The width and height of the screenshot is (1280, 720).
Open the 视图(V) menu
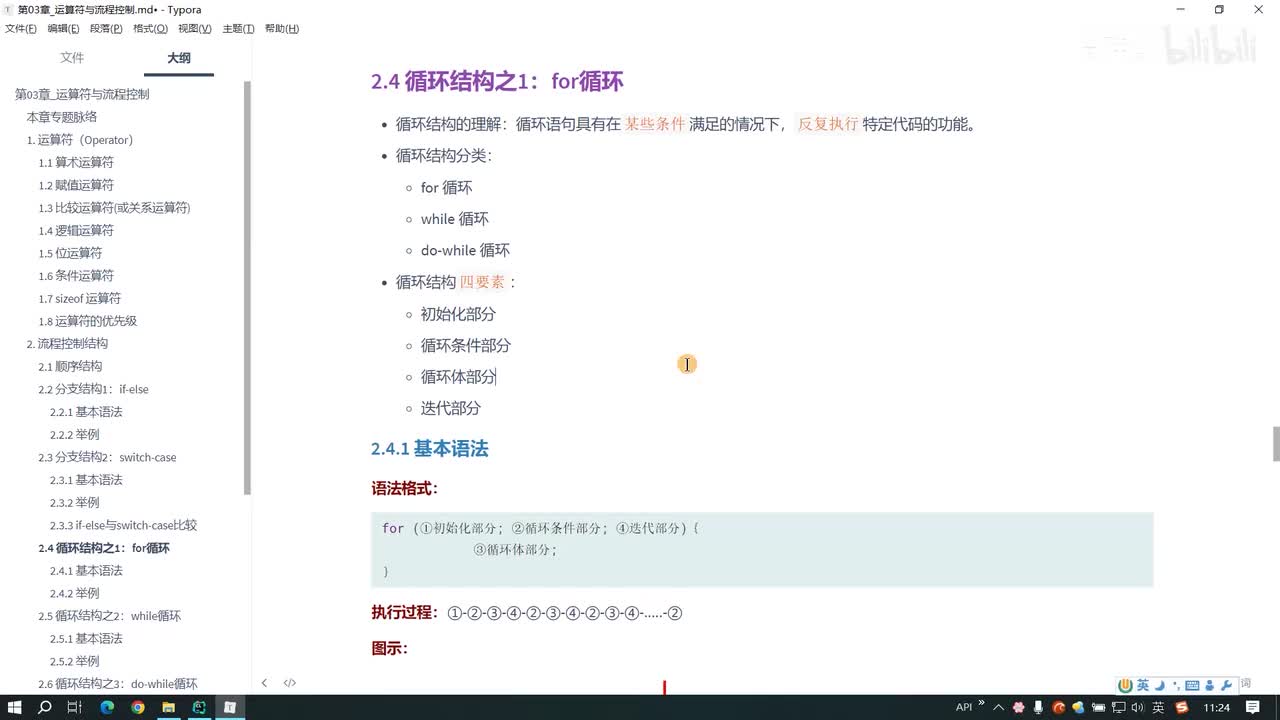pos(195,29)
